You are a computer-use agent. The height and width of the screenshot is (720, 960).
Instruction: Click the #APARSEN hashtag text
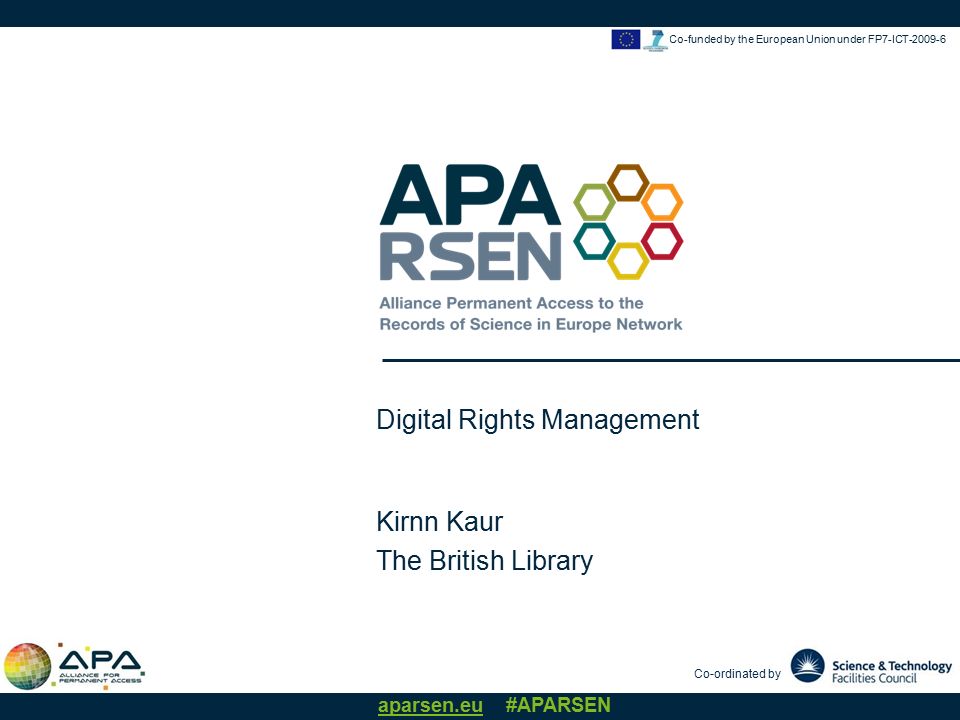[x=558, y=705]
